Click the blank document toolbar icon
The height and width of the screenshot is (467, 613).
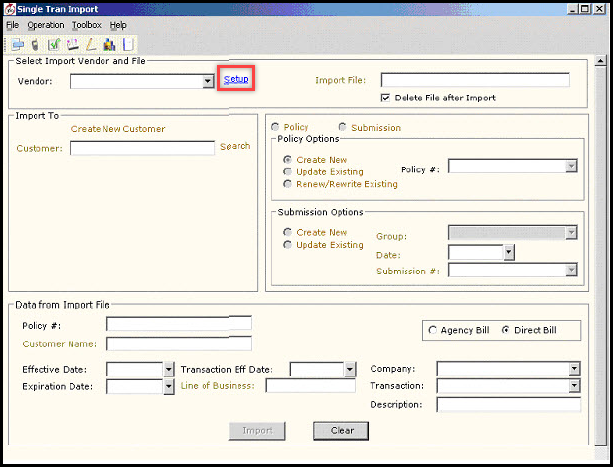[127, 44]
